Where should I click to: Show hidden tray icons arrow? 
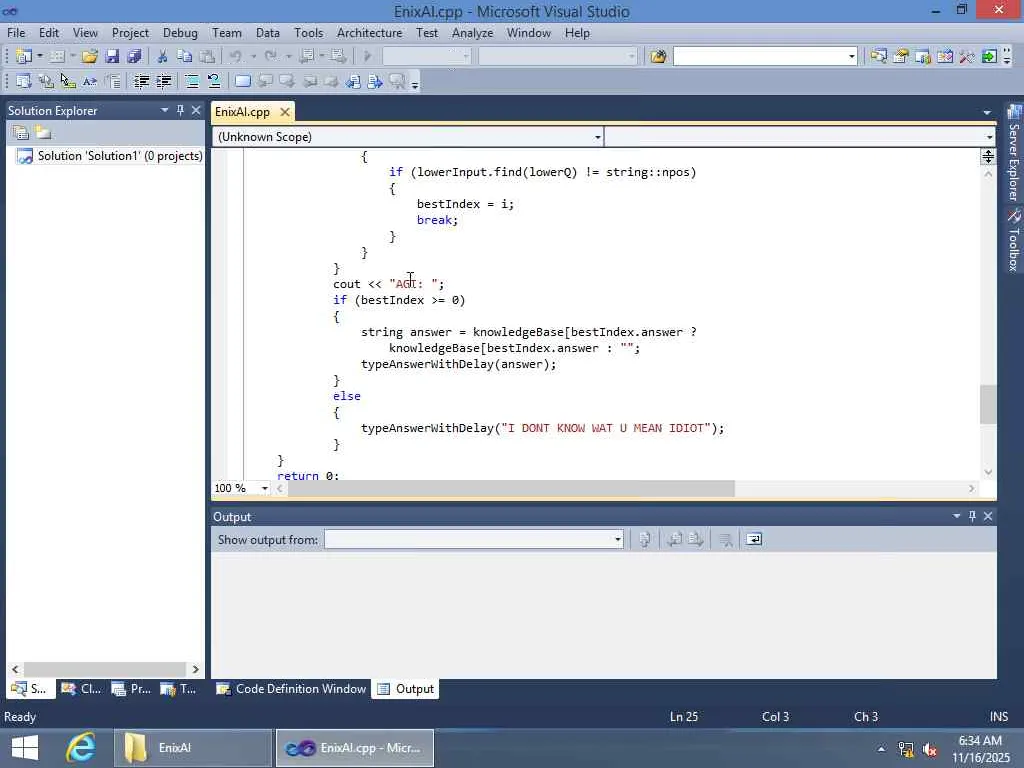tap(882, 749)
